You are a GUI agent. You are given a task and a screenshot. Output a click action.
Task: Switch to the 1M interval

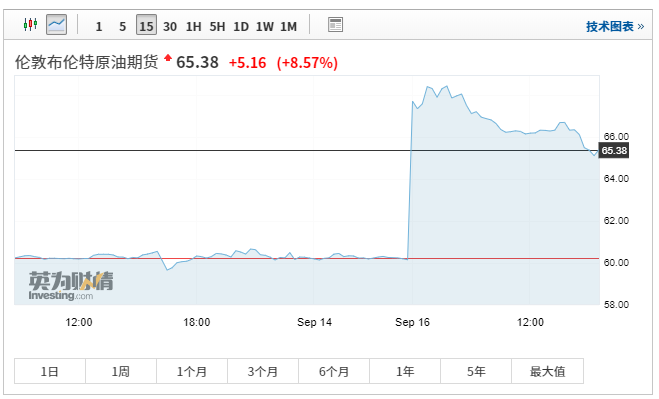288,26
